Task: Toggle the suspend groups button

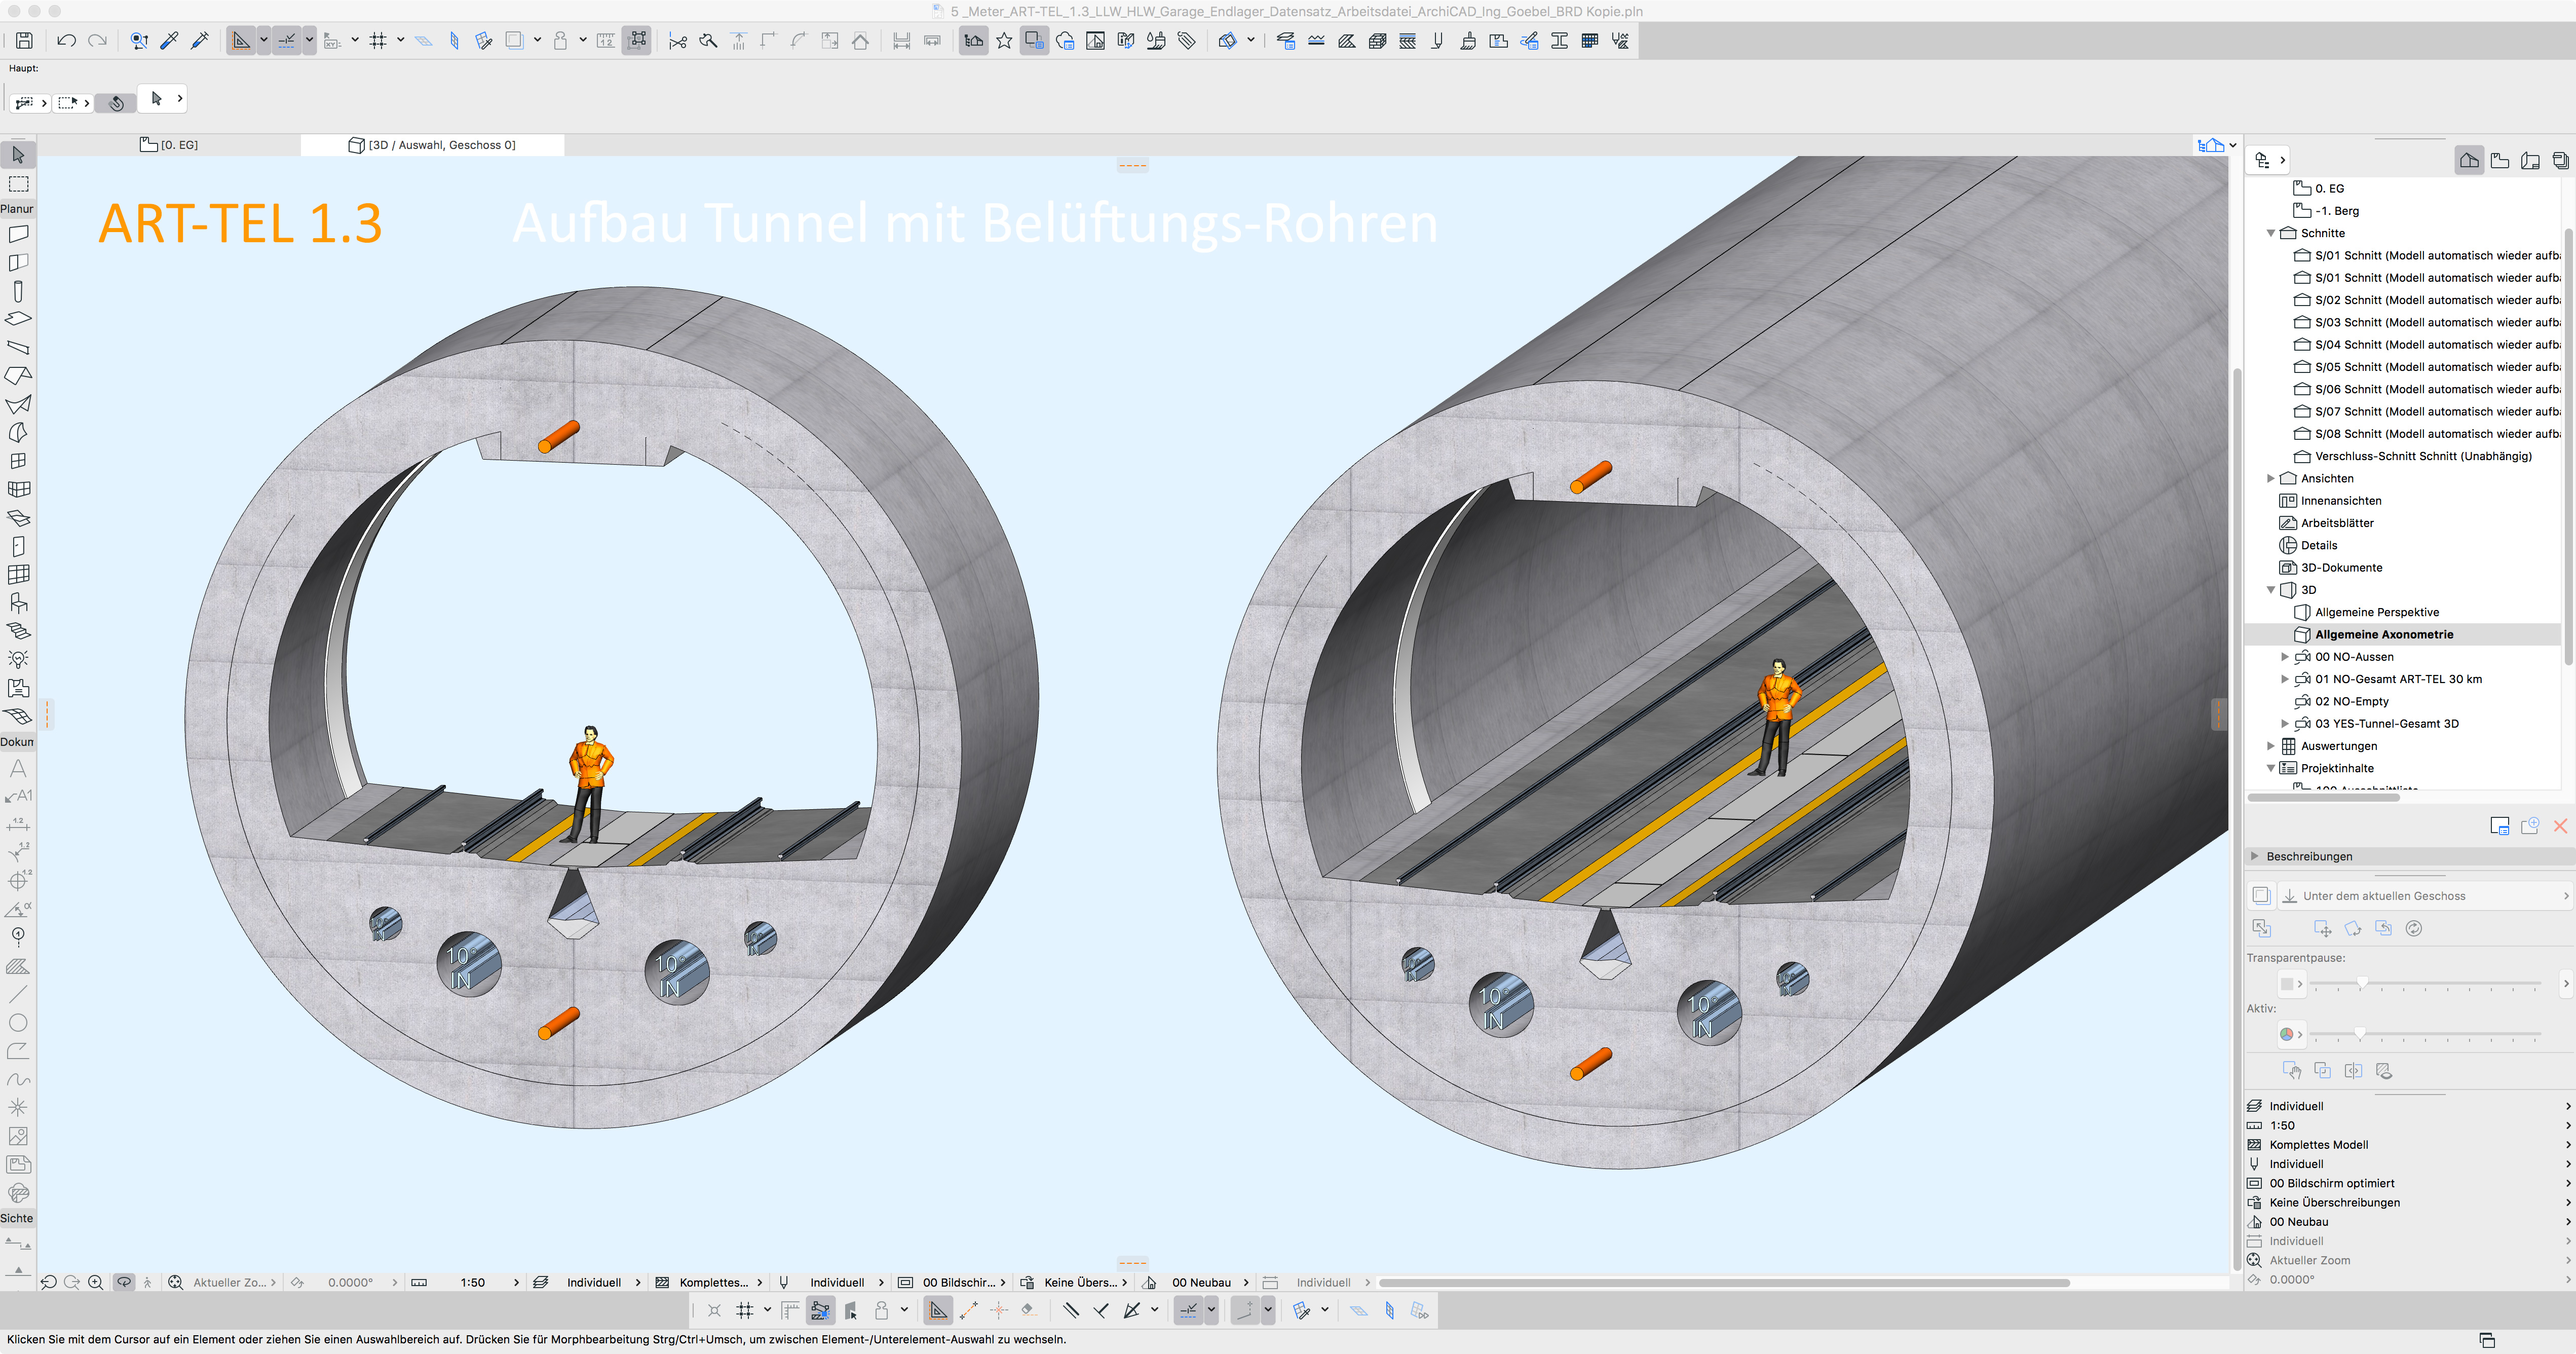Action: pos(636,41)
